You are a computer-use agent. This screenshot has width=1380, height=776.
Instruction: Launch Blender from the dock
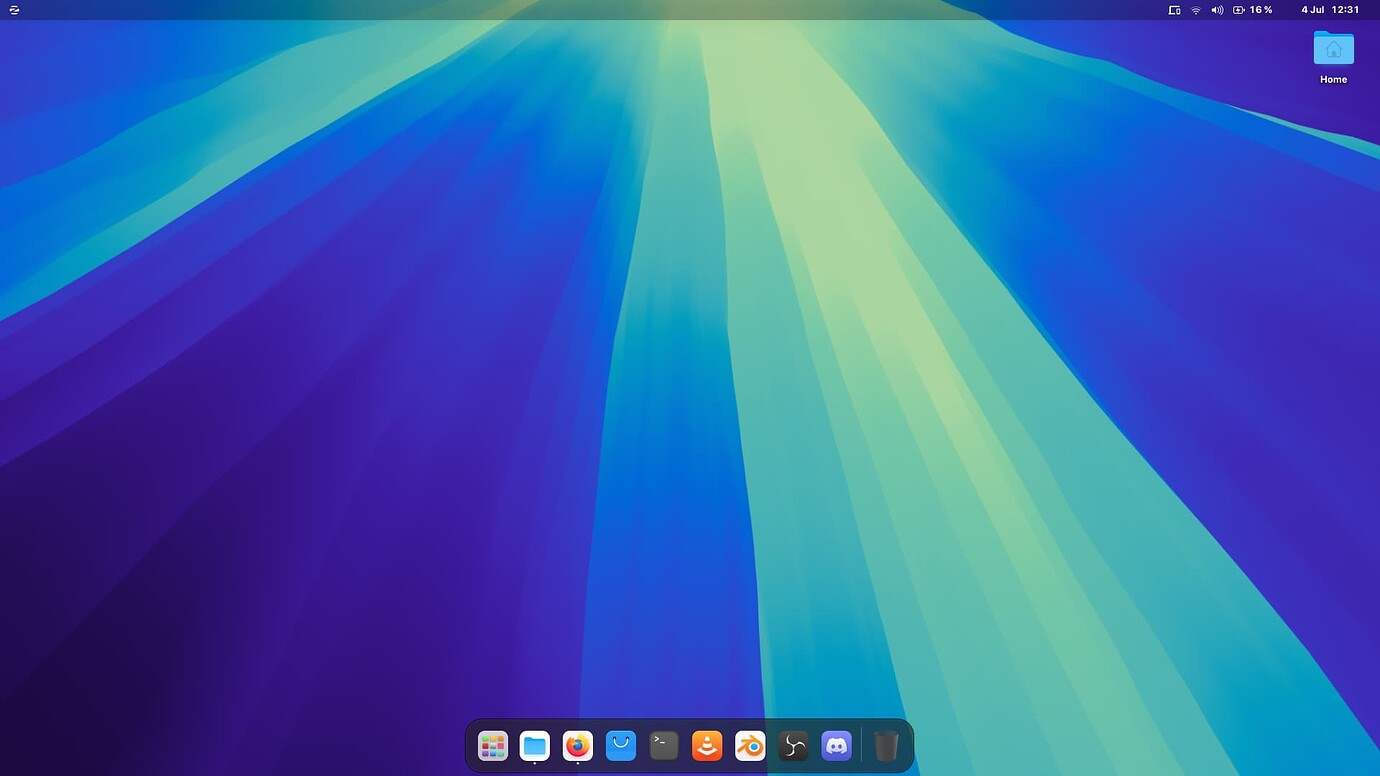pos(750,745)
